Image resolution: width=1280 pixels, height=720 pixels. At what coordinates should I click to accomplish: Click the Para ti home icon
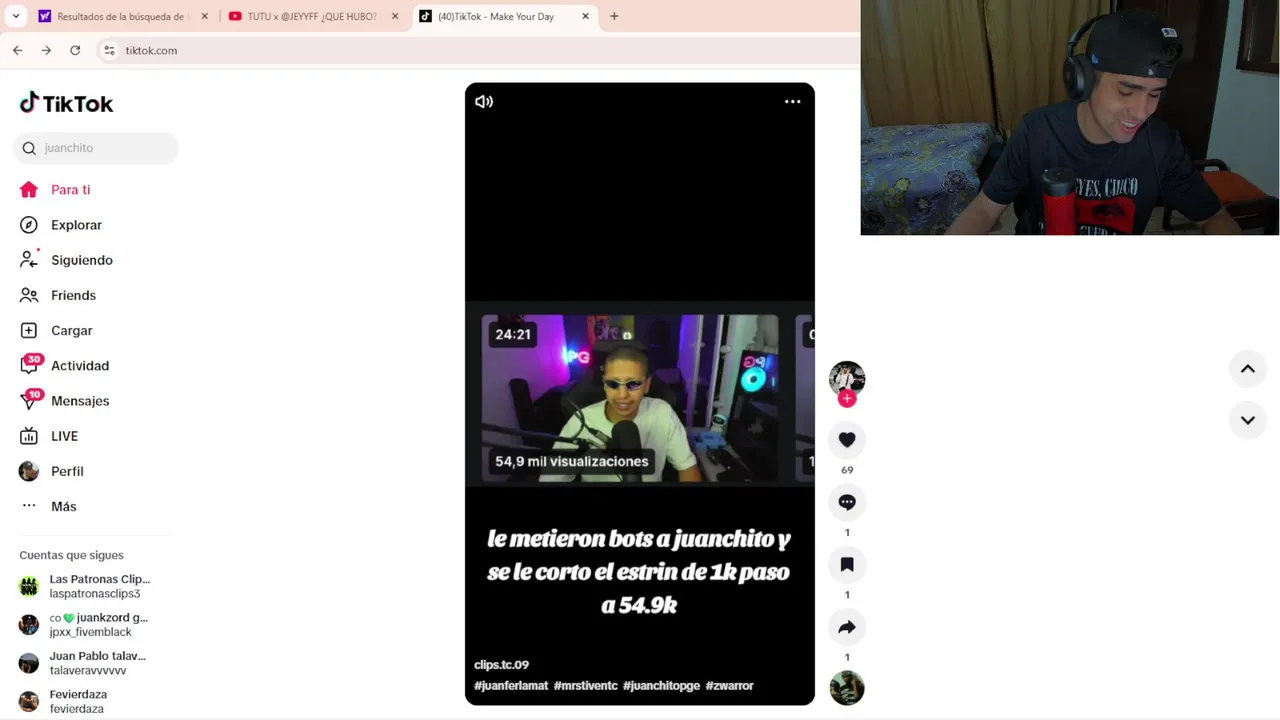pyautogui.click(x=29, y=190)
